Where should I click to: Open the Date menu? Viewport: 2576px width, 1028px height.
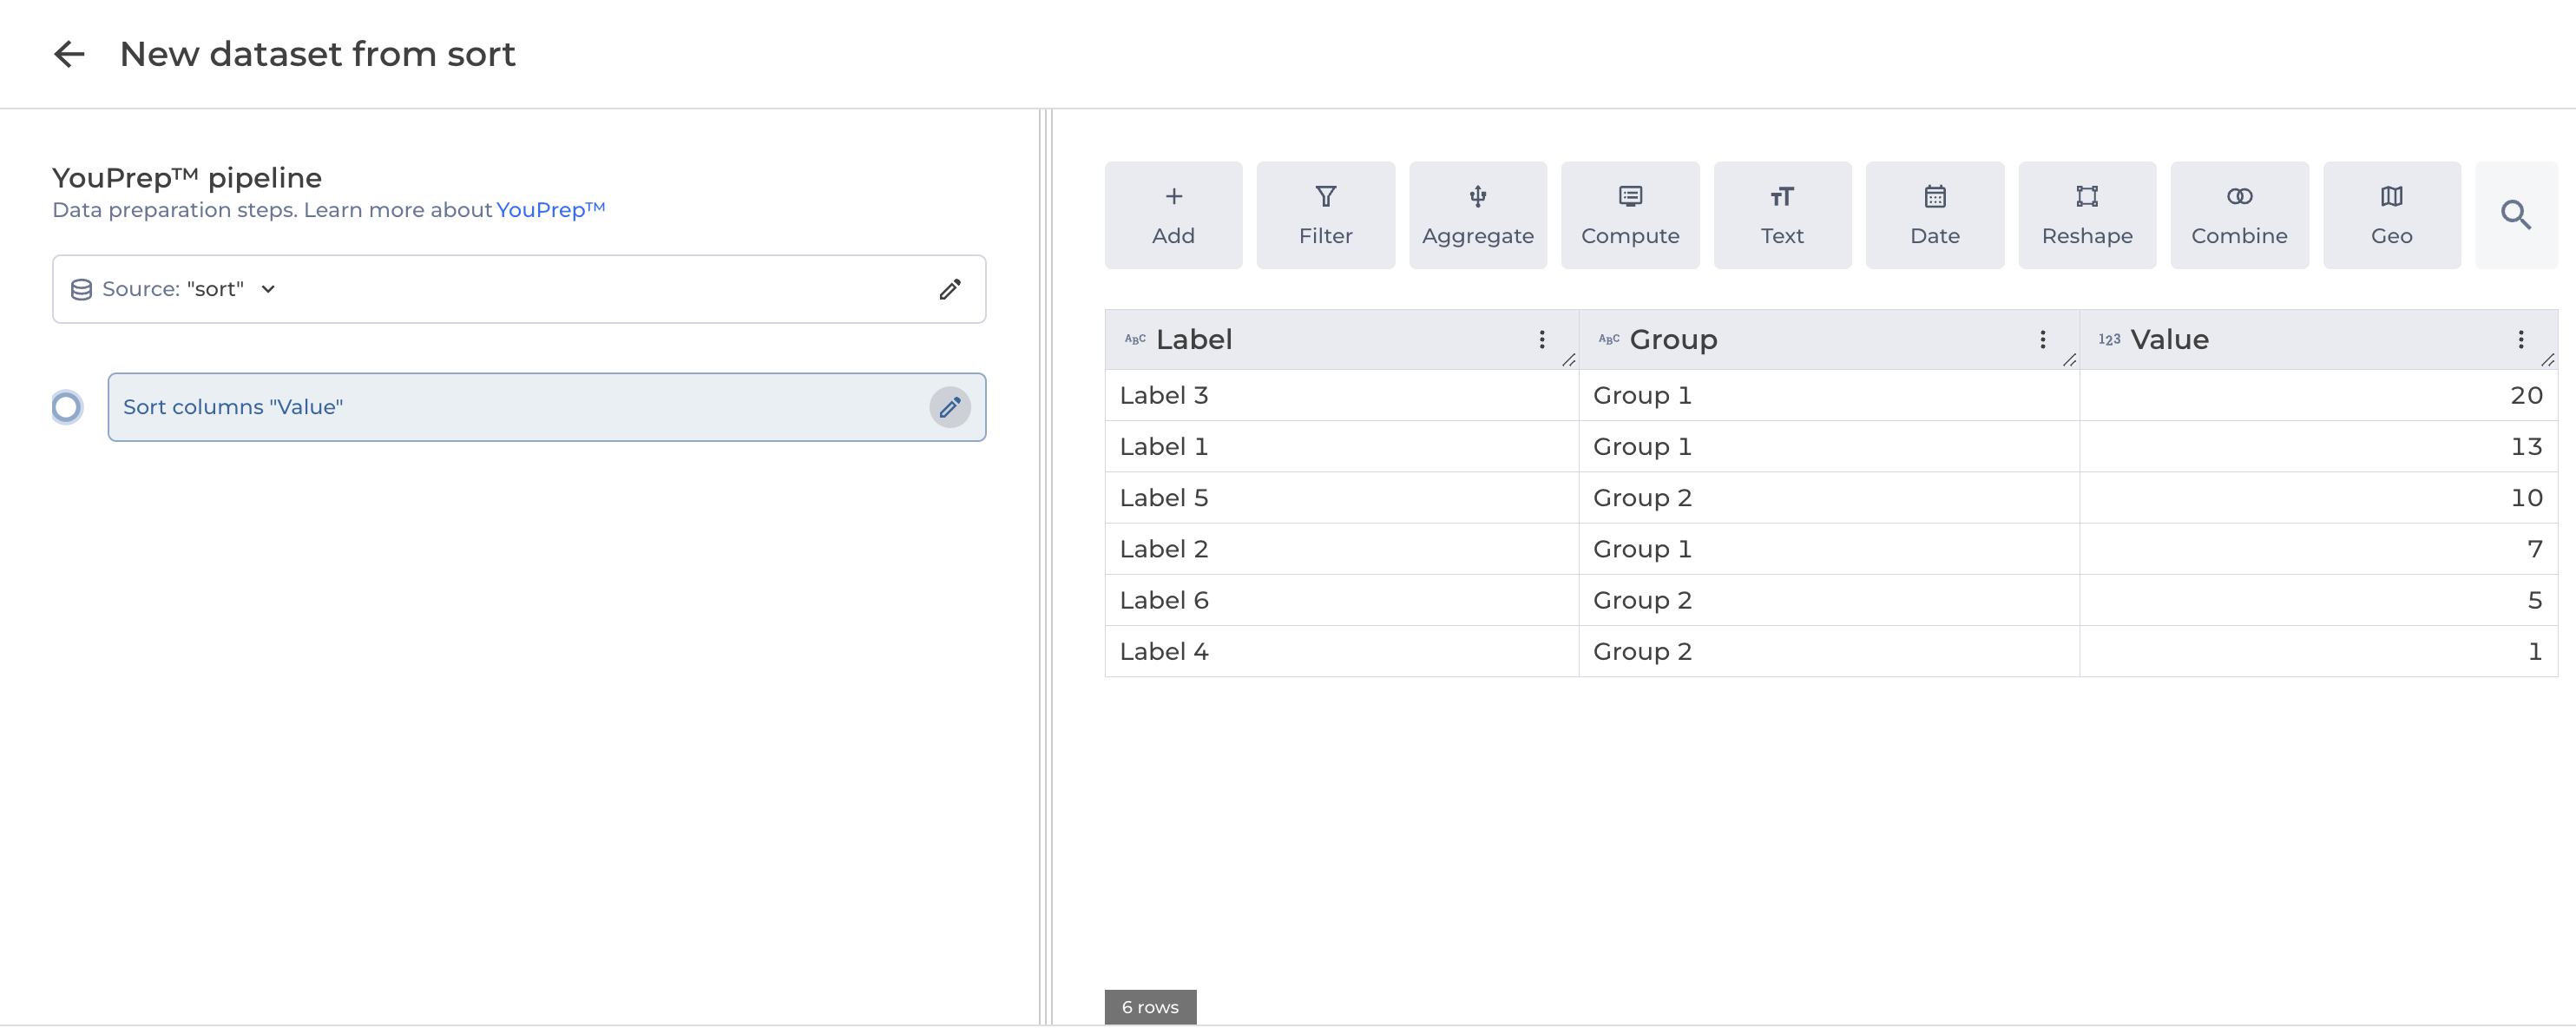1934,215
